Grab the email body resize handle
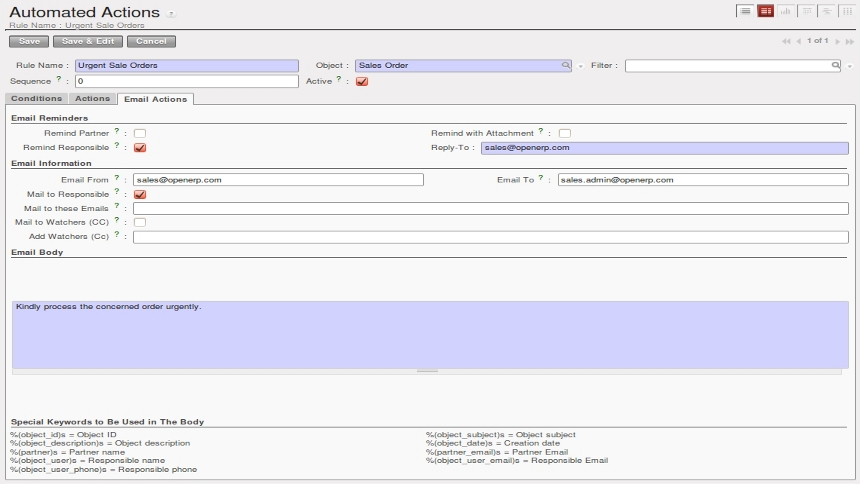 pyautogui.click(x=427, y=372)
